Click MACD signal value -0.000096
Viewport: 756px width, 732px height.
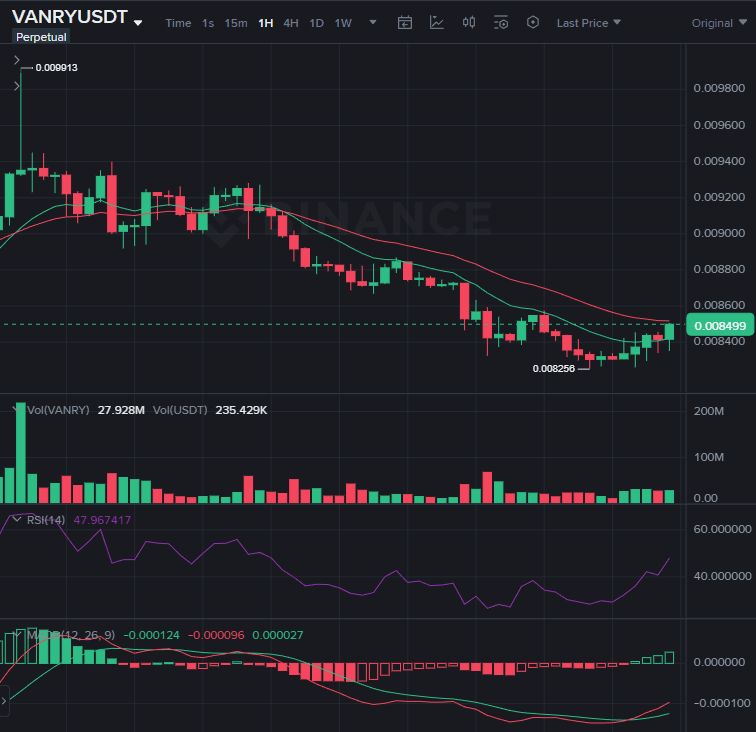point(216,635)
